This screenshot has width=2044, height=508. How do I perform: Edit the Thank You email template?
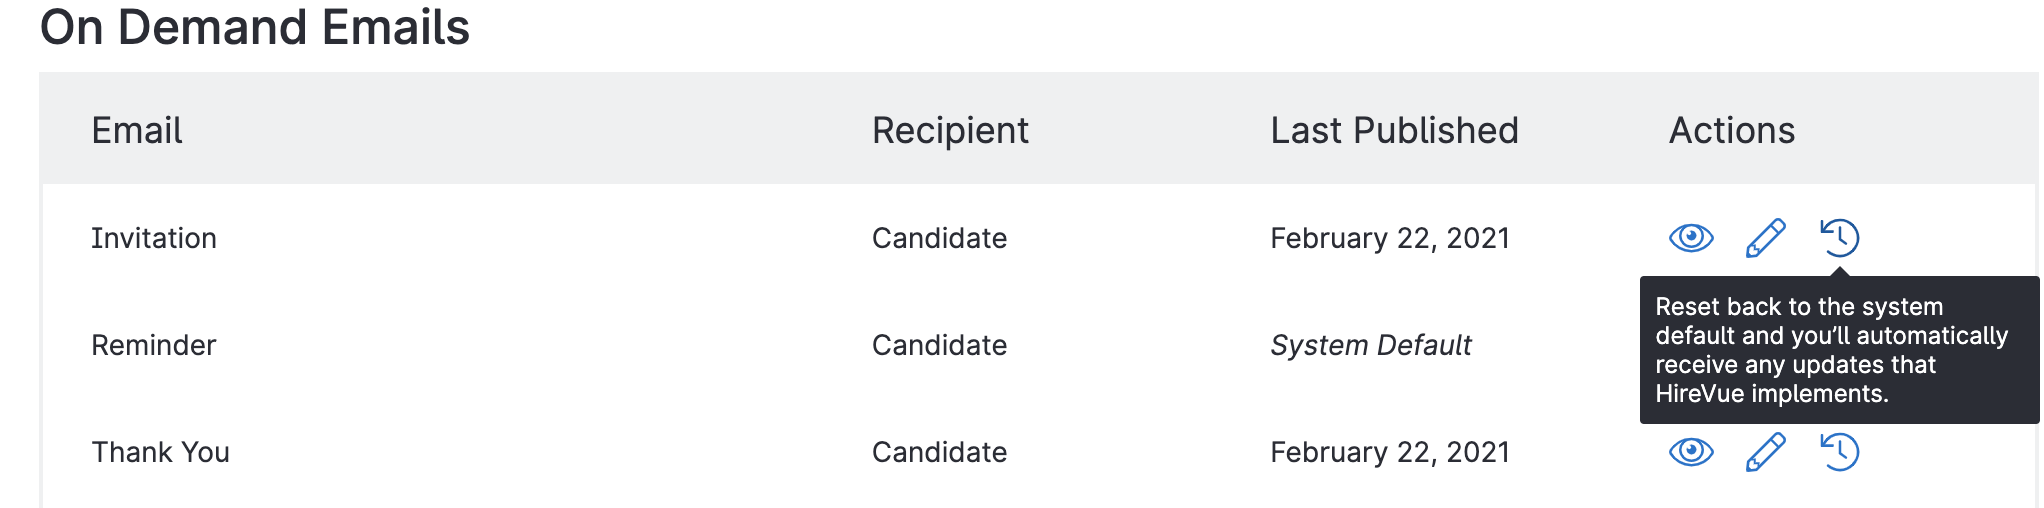(x=1765, y=452)
